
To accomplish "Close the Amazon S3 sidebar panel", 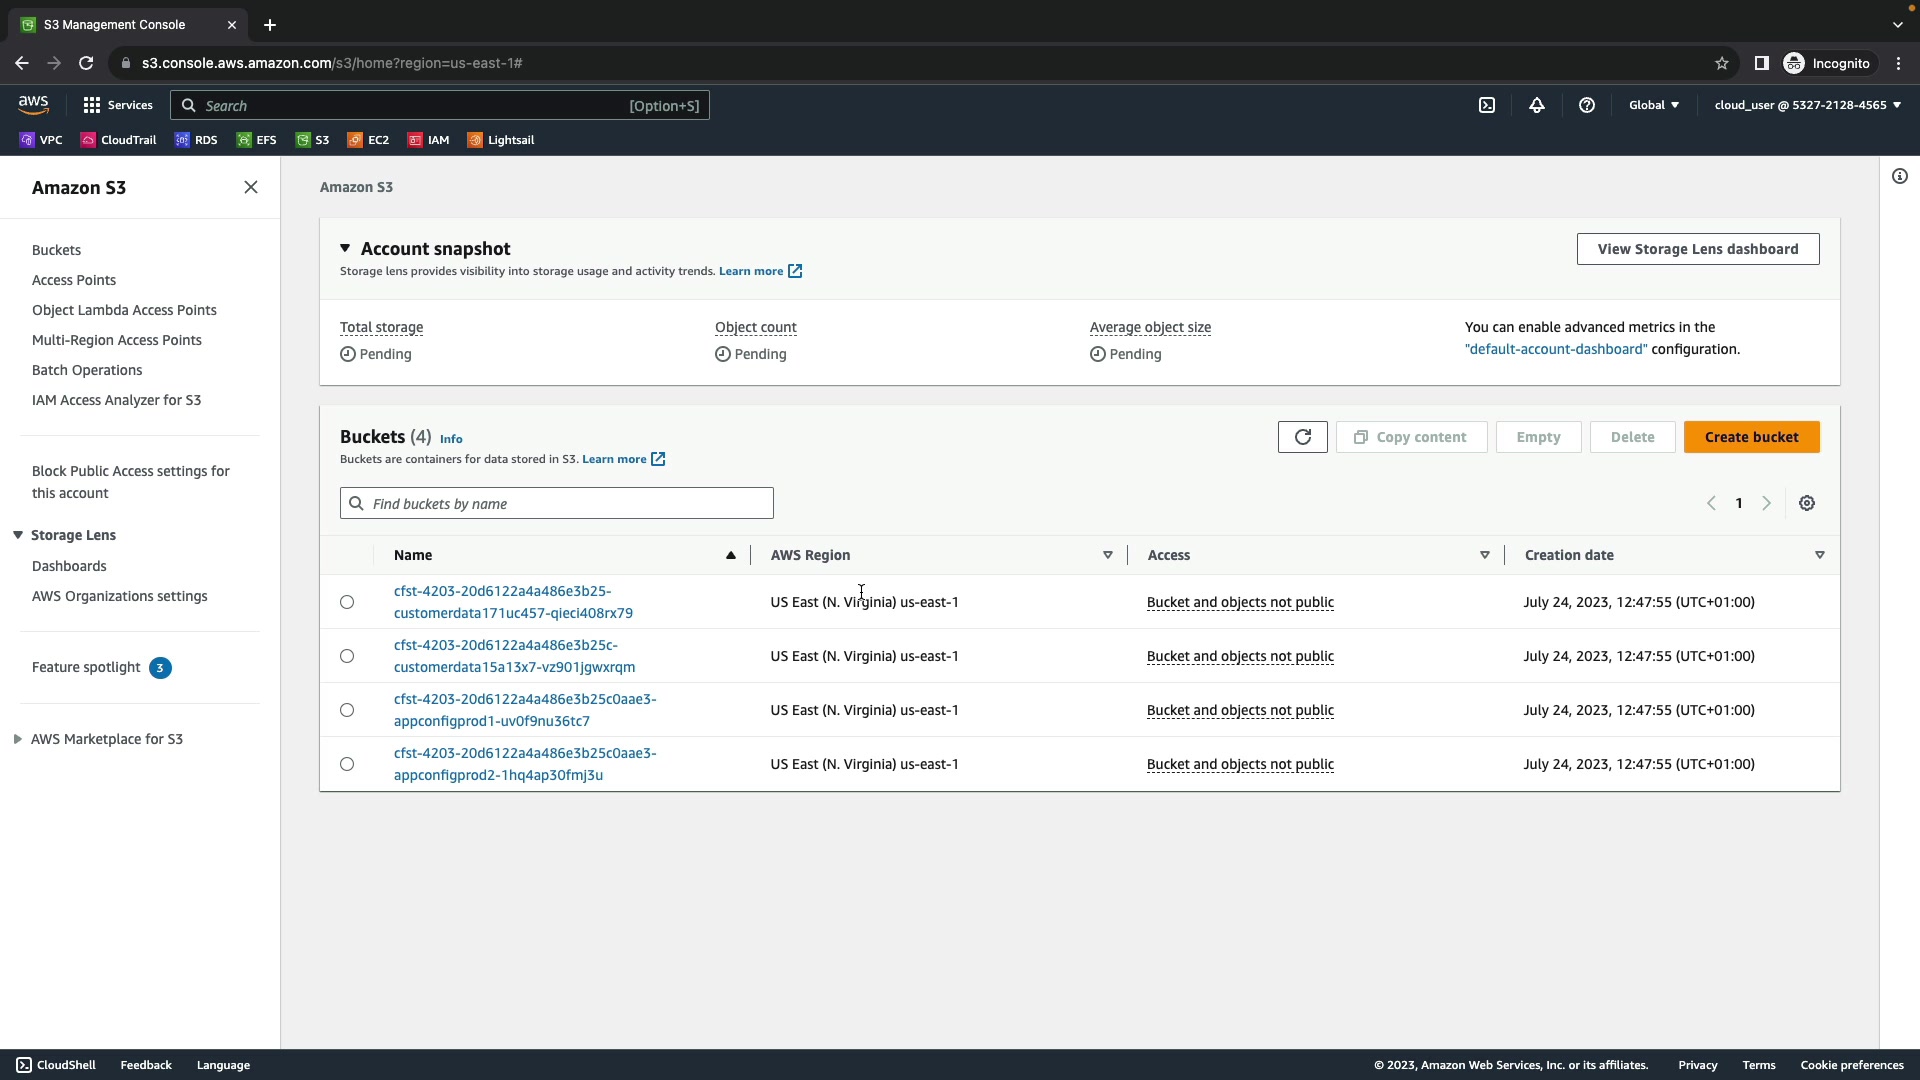I will click(251, 187).
